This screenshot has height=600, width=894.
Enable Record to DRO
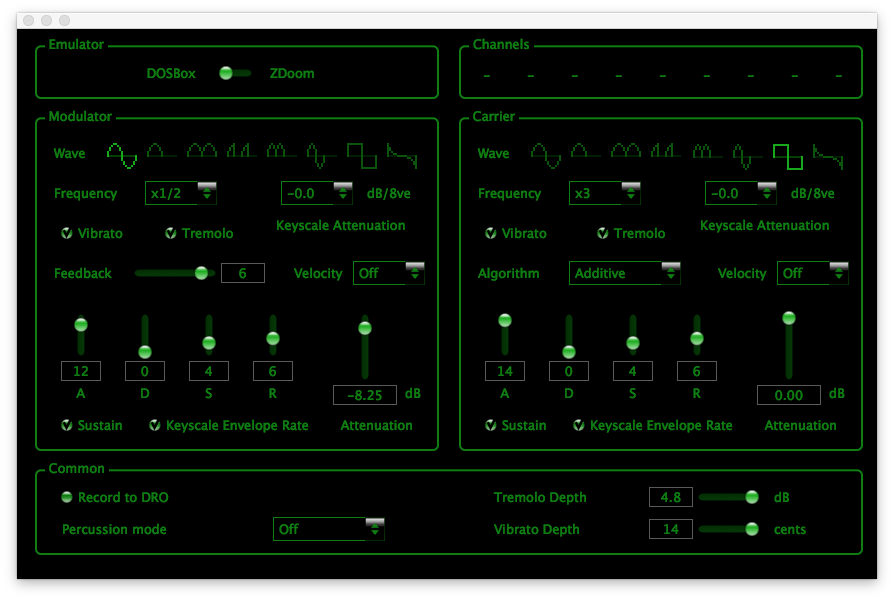pyautogui.click(x=67, y=497)
